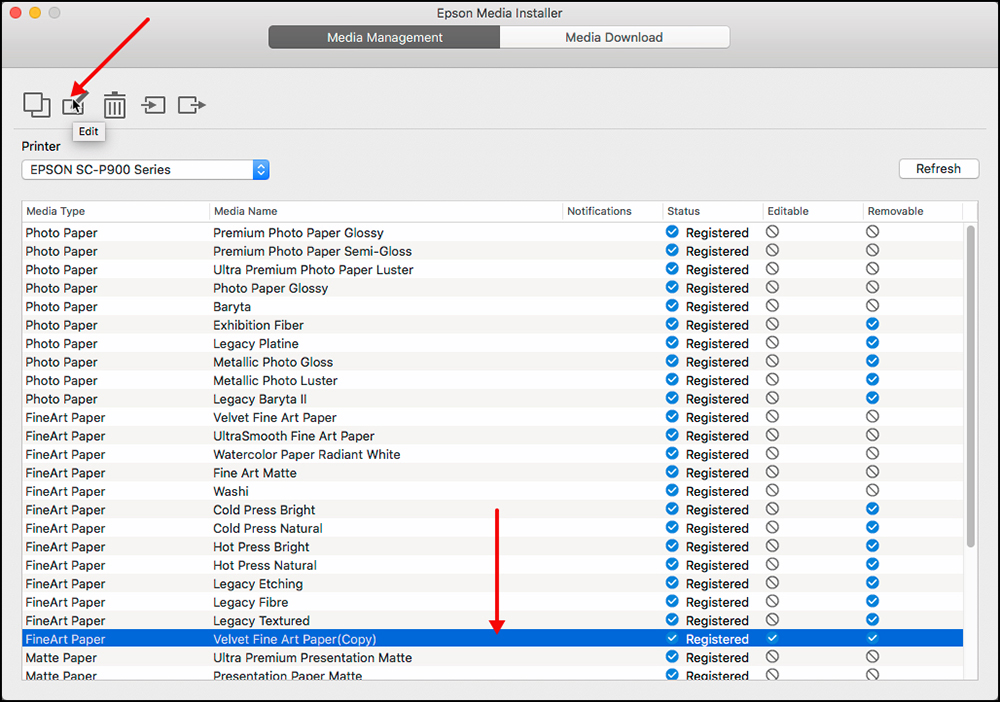1000x702 pixels.
Task: Click the Status column header
Action: tap(712, 211)
